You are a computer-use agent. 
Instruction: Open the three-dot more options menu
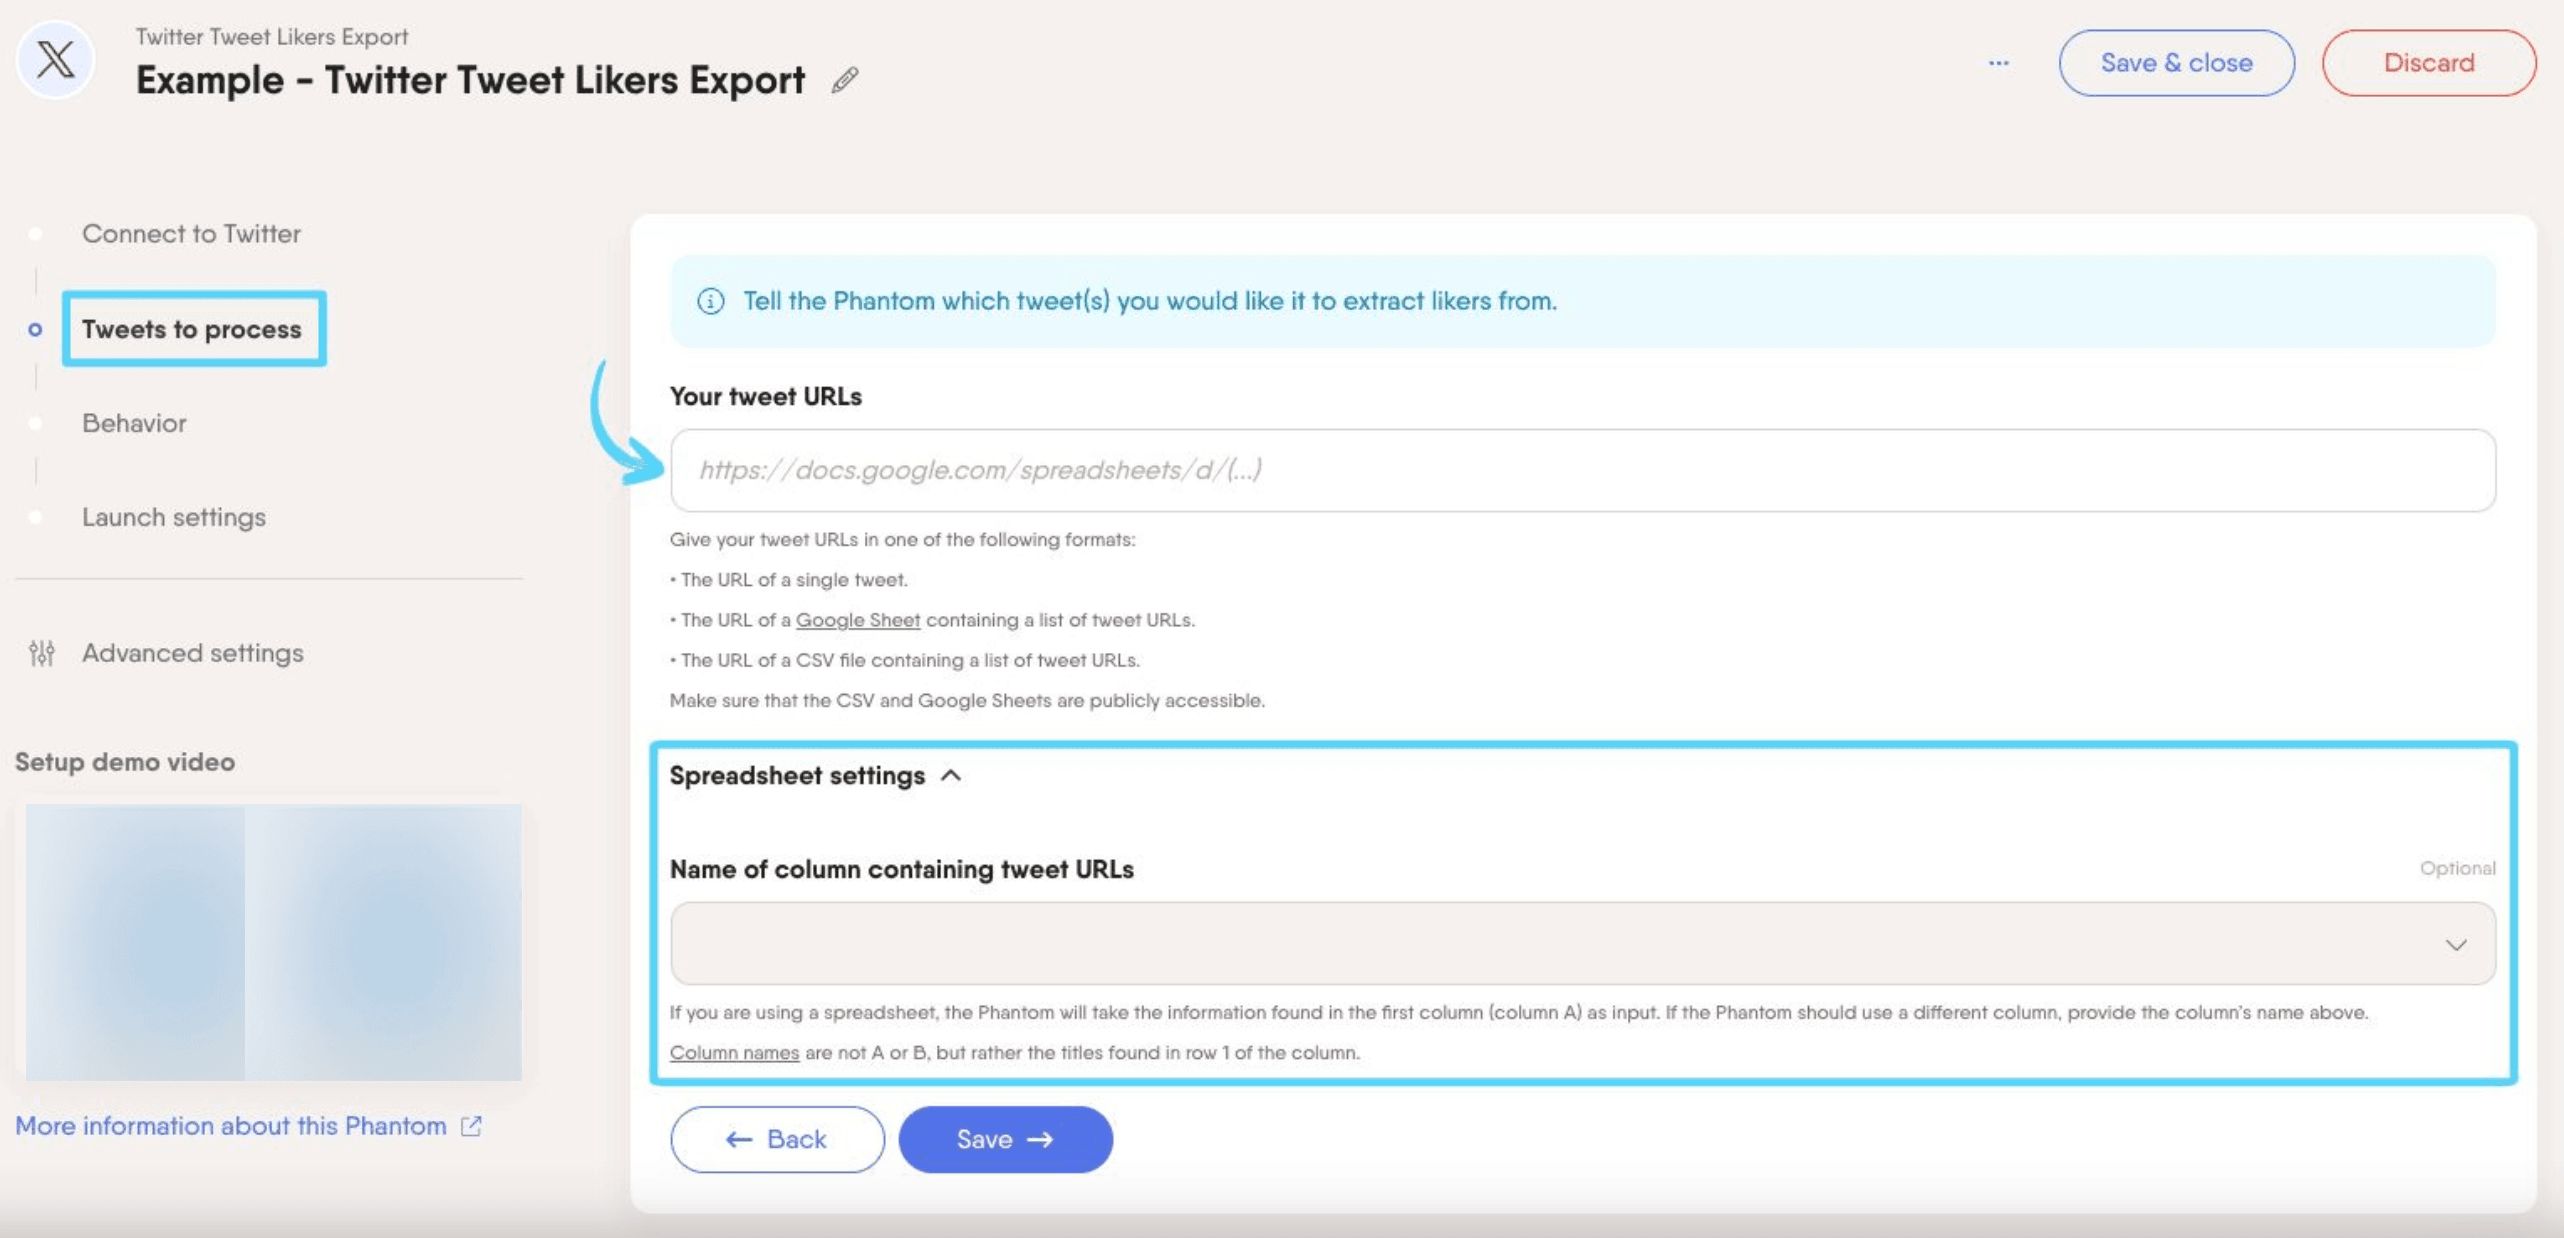point(1998,63)
